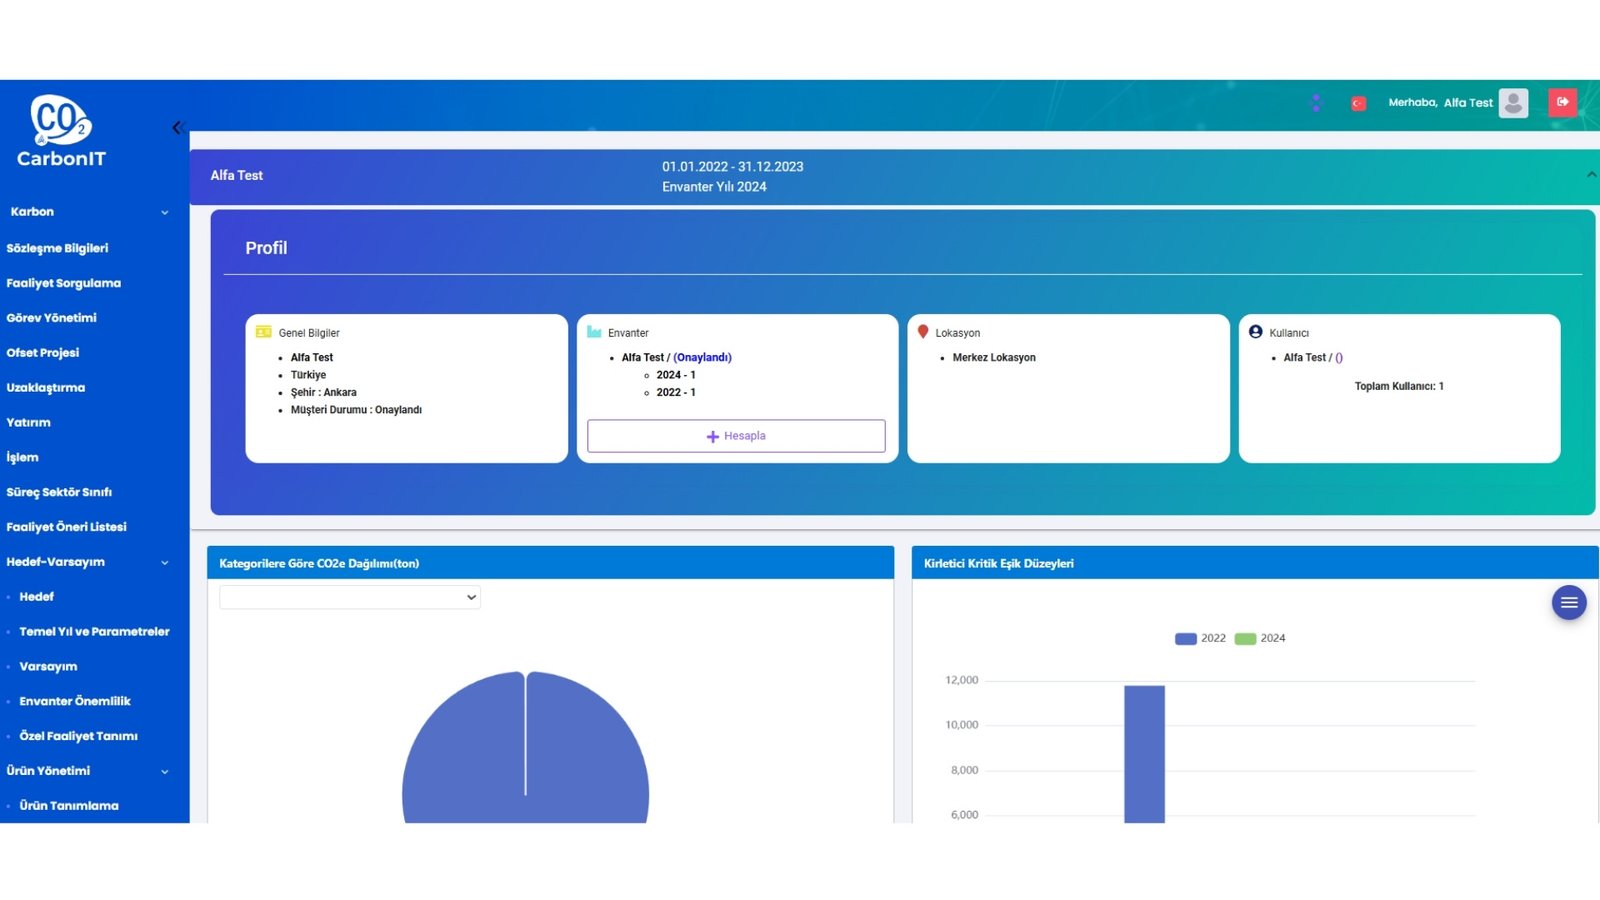This screenshot has width=1600, height=900.
Task: Click the Turkish flag language icon
Action: pyautogui.click(x=1358, y=103)
